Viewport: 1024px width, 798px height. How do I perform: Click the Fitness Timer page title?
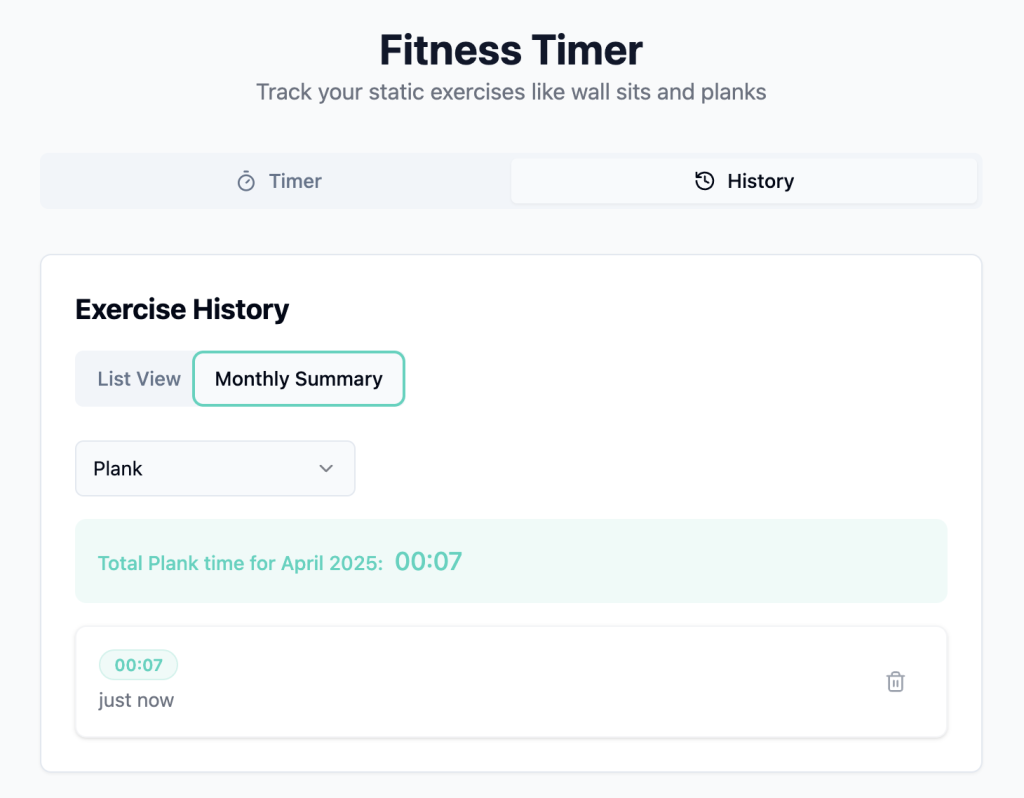coord(511,50)
